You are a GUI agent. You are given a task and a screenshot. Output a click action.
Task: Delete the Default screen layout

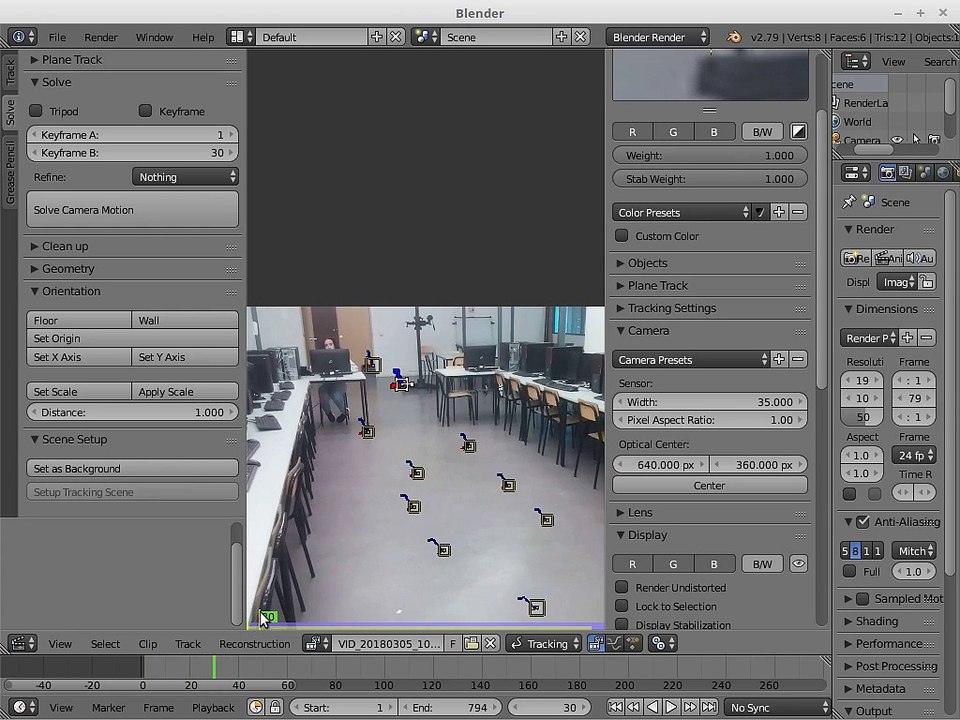(396, 37)
